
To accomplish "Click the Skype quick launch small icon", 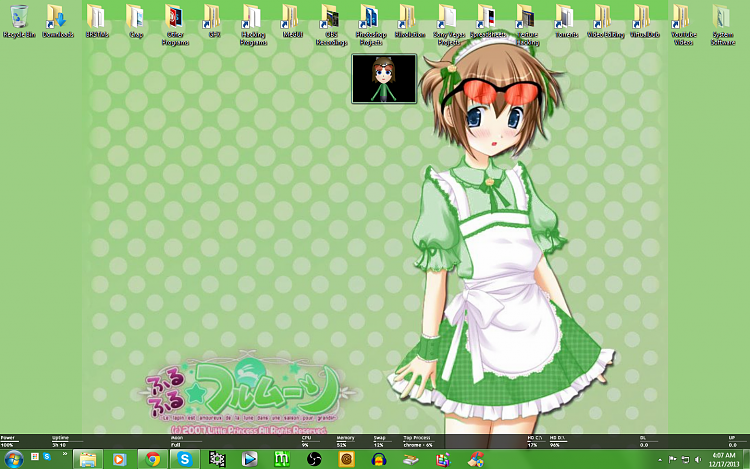I will pyautogui.click(x=47, y=457).
